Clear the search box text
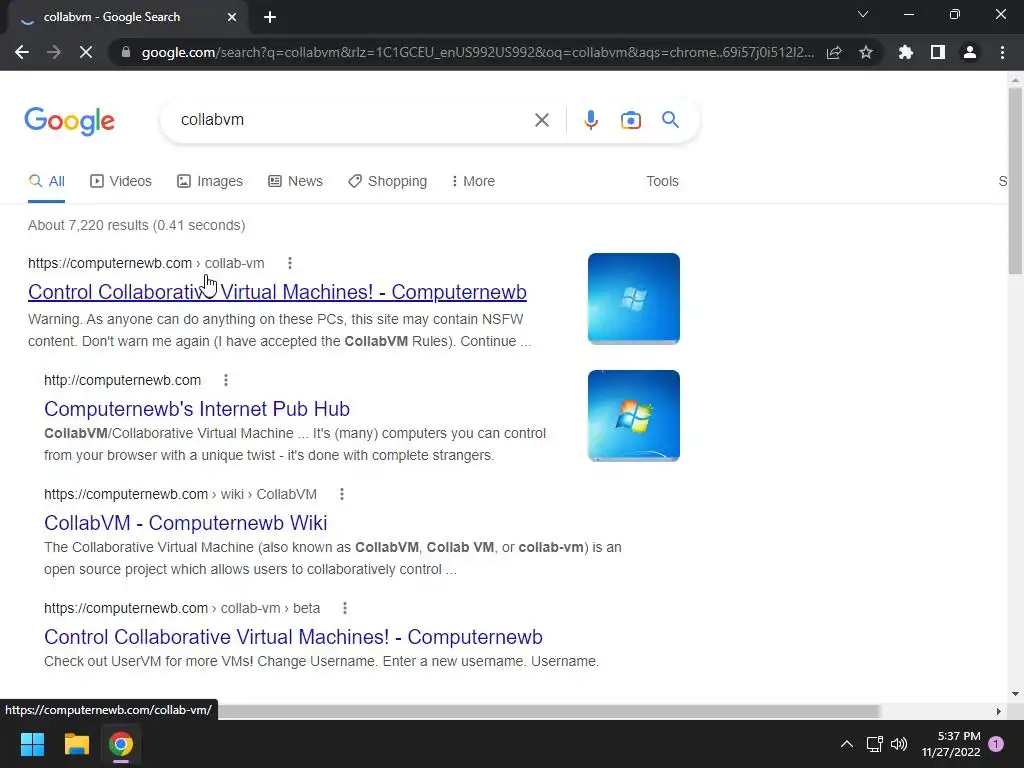 (541, 120)
